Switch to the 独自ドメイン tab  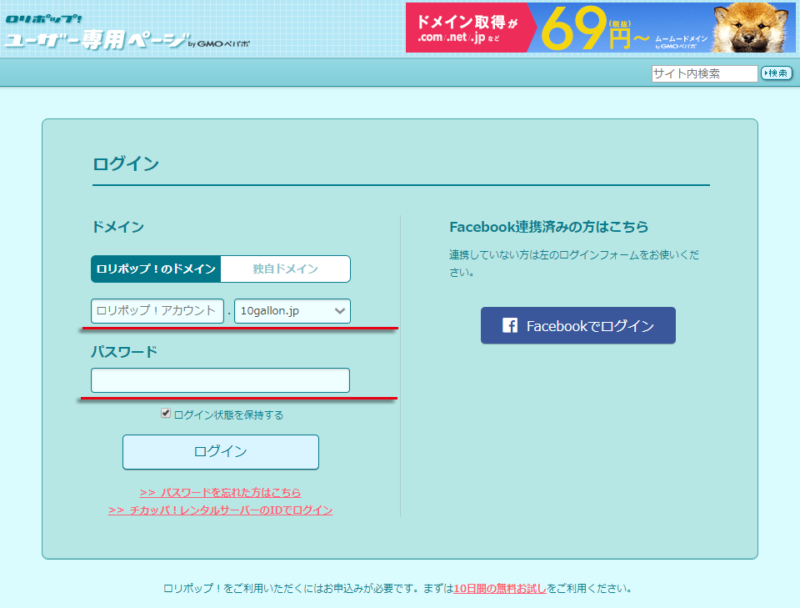point(285,269)
